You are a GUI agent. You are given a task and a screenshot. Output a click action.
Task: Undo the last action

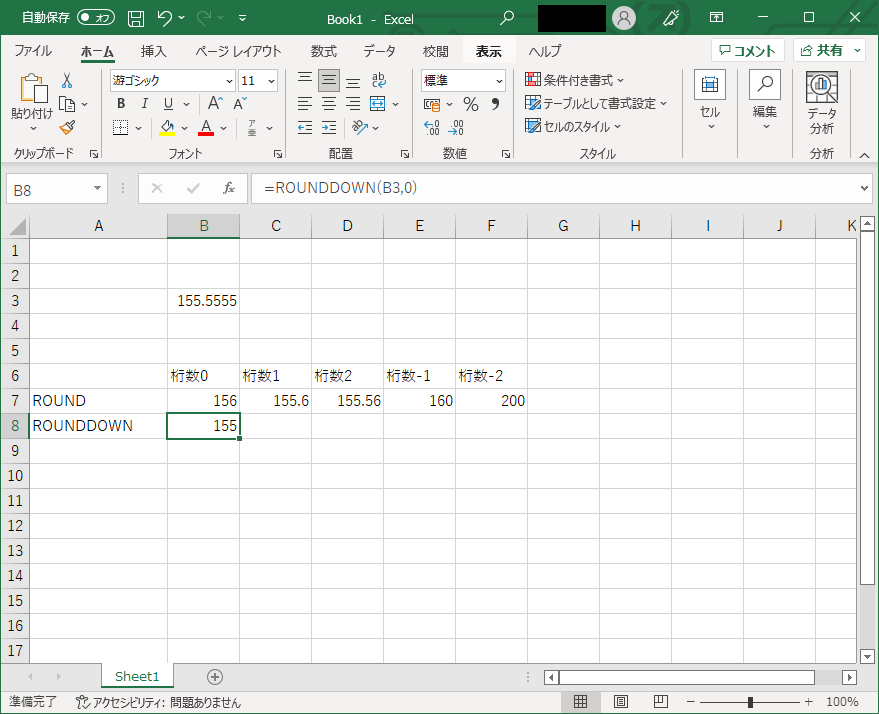[164, 18]
